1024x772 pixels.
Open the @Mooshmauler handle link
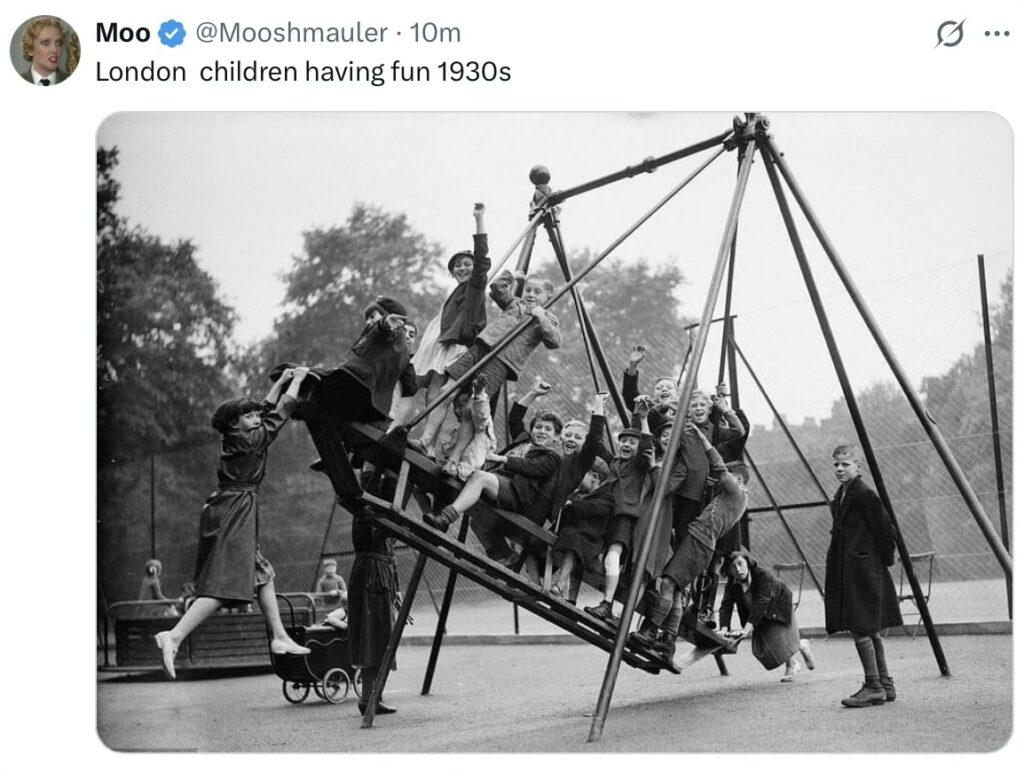pyautogui.click(x=291, y=33)
